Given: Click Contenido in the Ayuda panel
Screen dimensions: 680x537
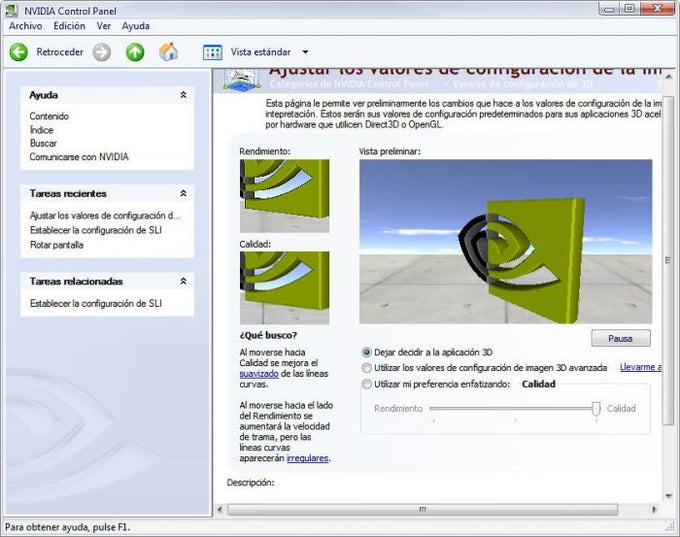Looking at the screenshot, I should point(49,116).
